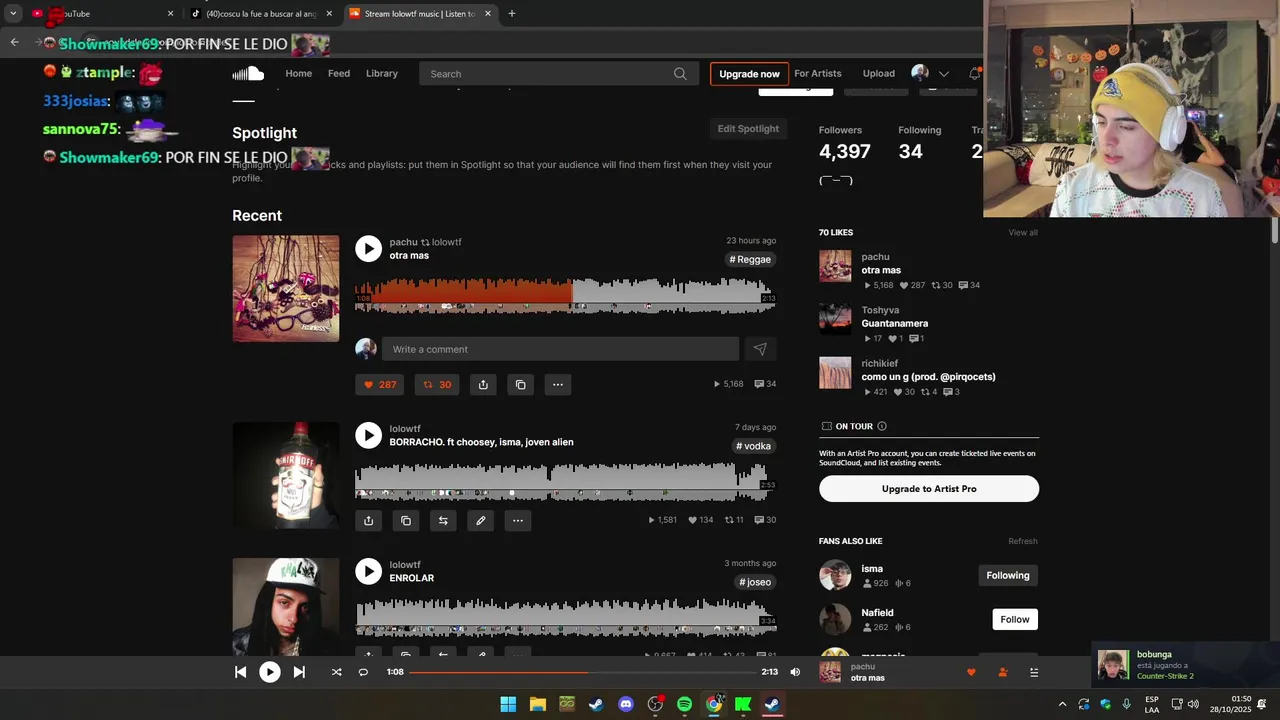Follow Nafield

pos(1015,619)
